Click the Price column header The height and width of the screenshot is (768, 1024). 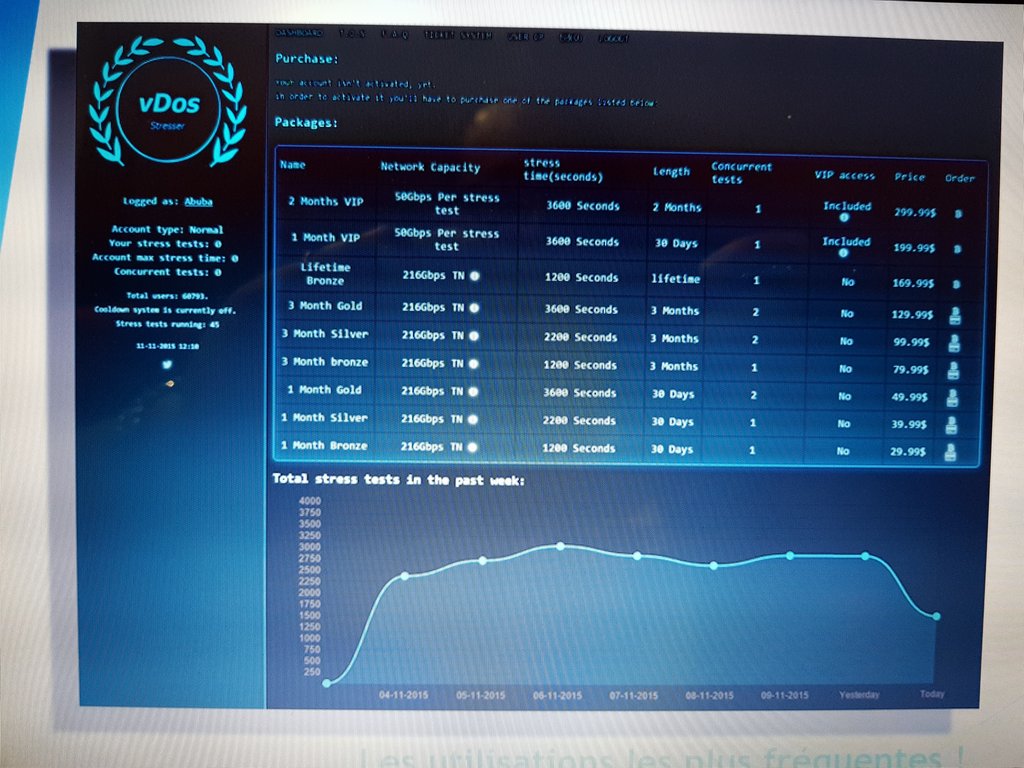(x=910, y=176)
